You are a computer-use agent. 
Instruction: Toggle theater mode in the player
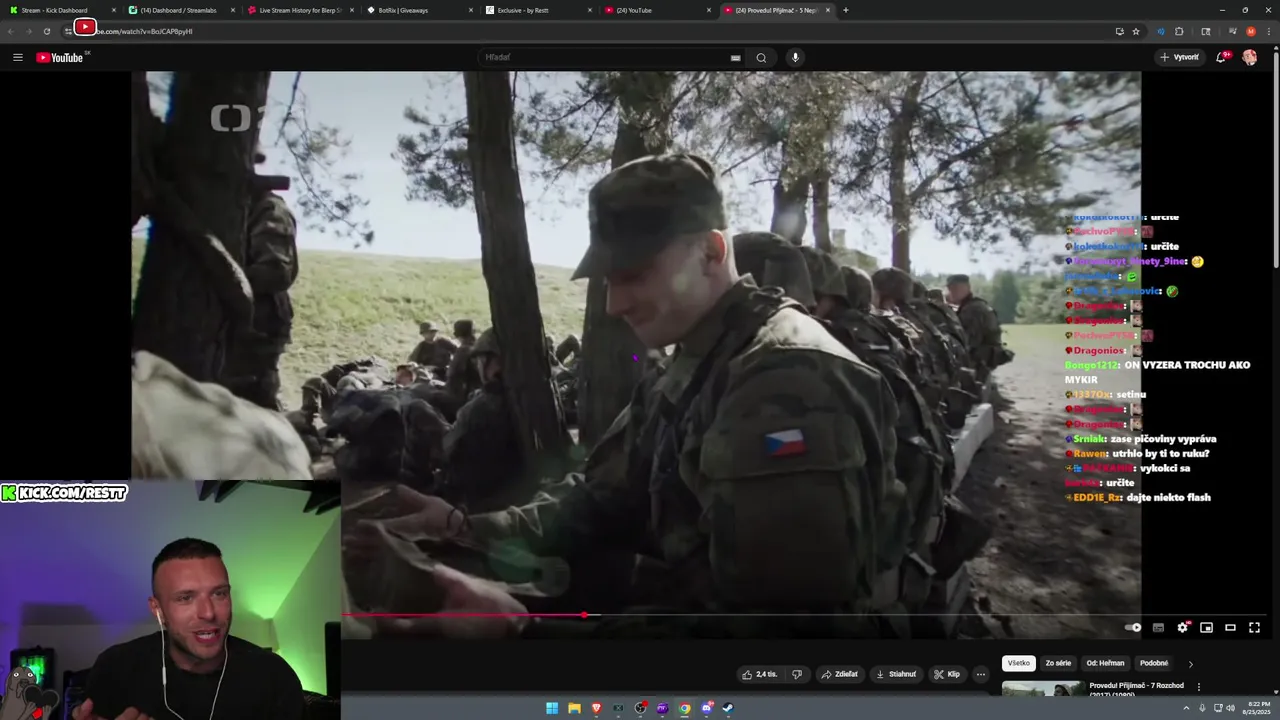(x=1230, y=627)
